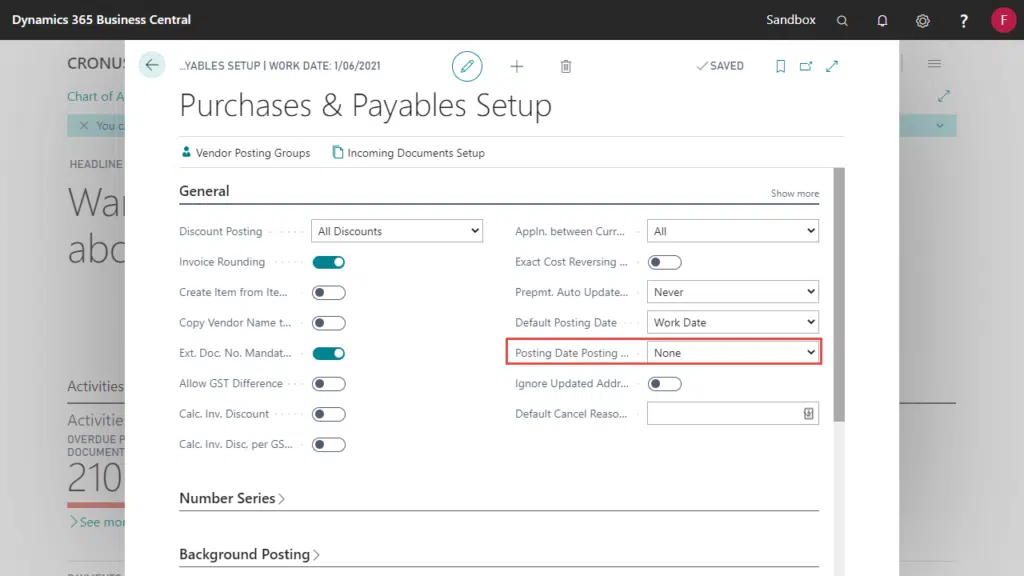Open the Discount Posting dropdown
Screen dimensions: 1024x576
[397, 231]
